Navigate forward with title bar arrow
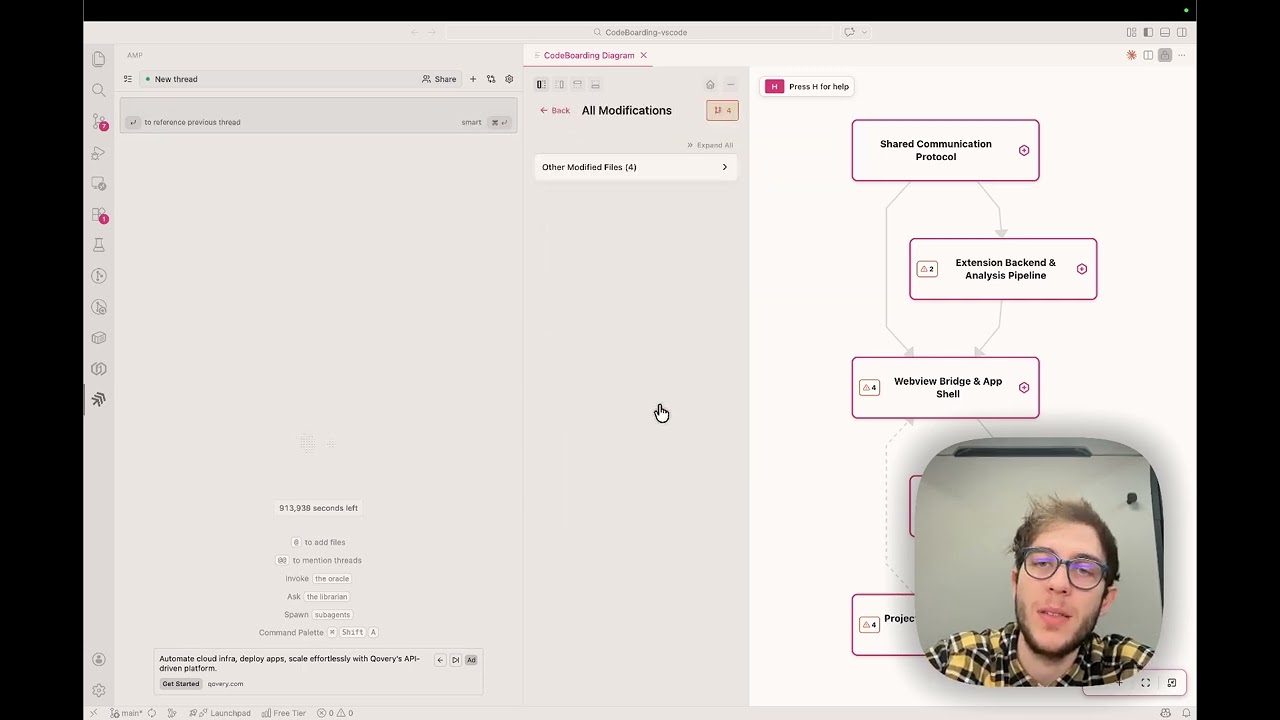 tap(432, 32)
